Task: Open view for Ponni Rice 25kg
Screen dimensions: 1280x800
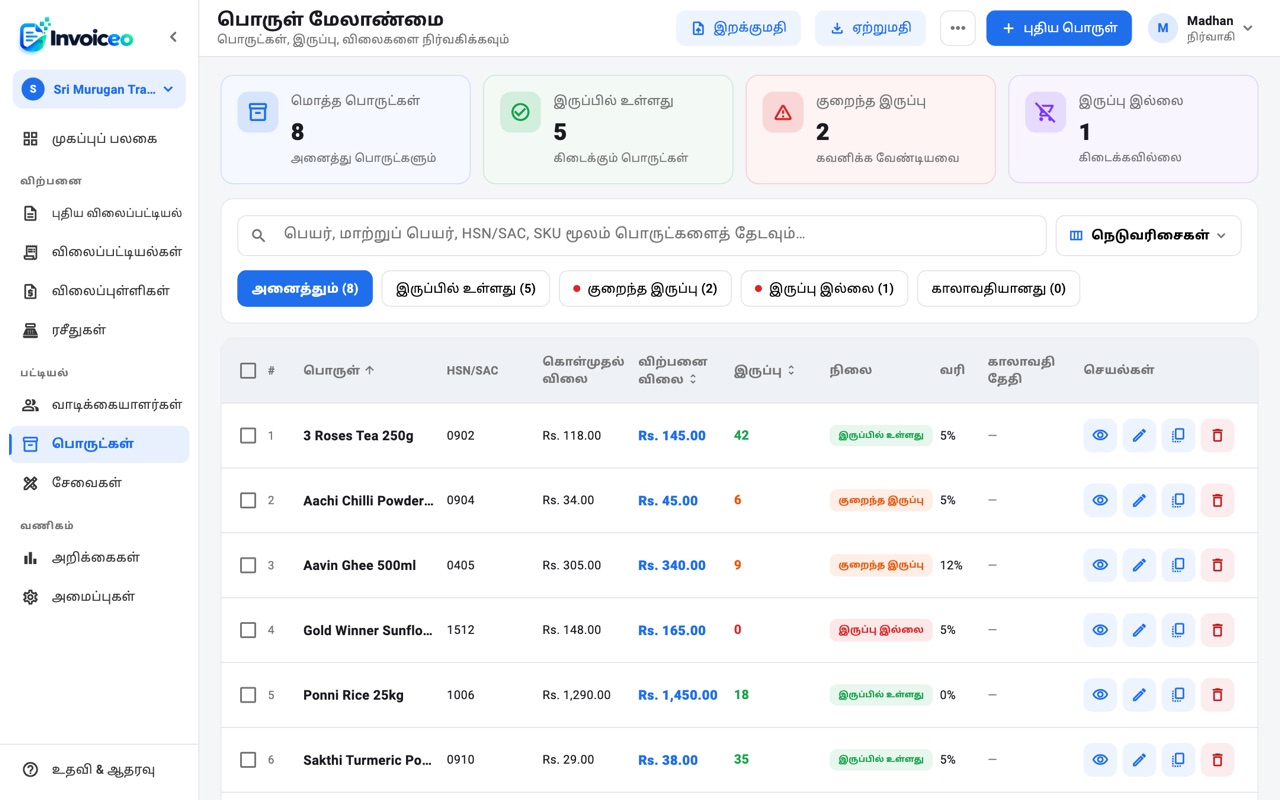Action: [x=1100, y=695]
